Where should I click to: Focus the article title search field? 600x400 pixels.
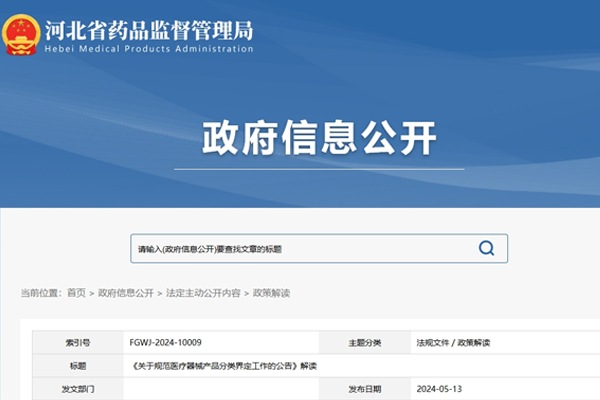tap(300, 249)
